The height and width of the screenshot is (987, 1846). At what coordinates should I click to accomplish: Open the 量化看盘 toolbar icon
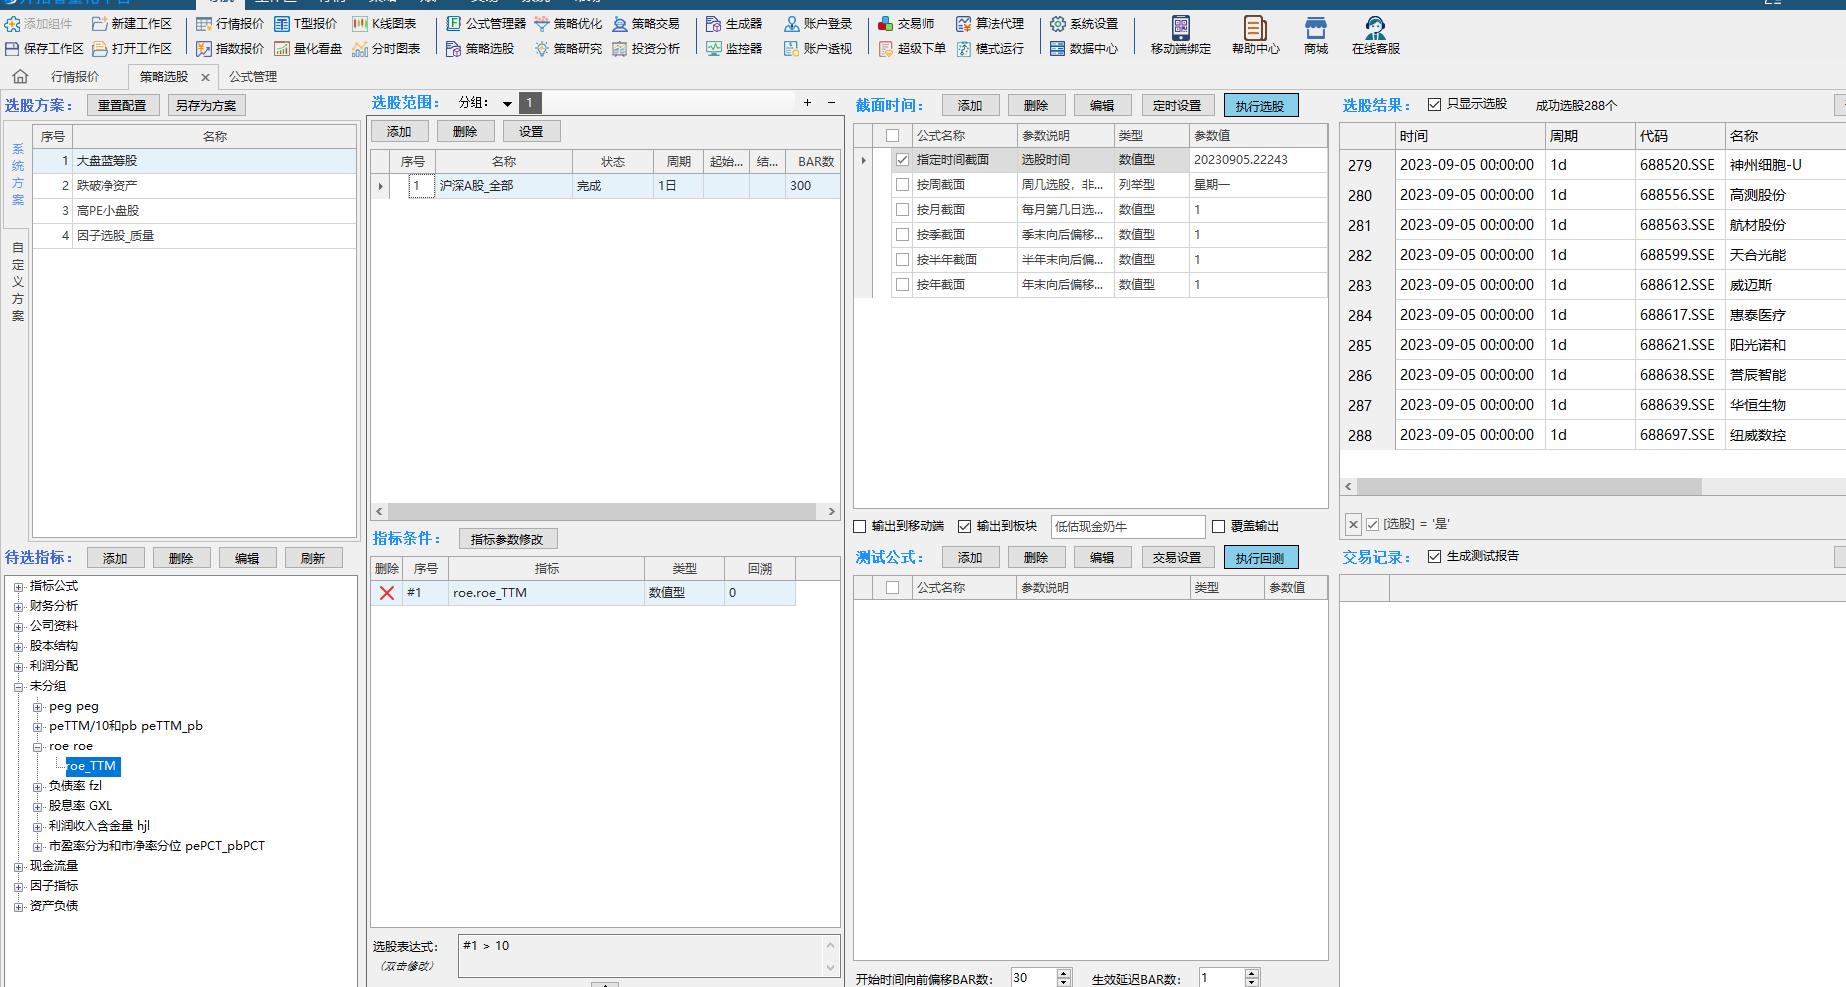coord(282,48)
